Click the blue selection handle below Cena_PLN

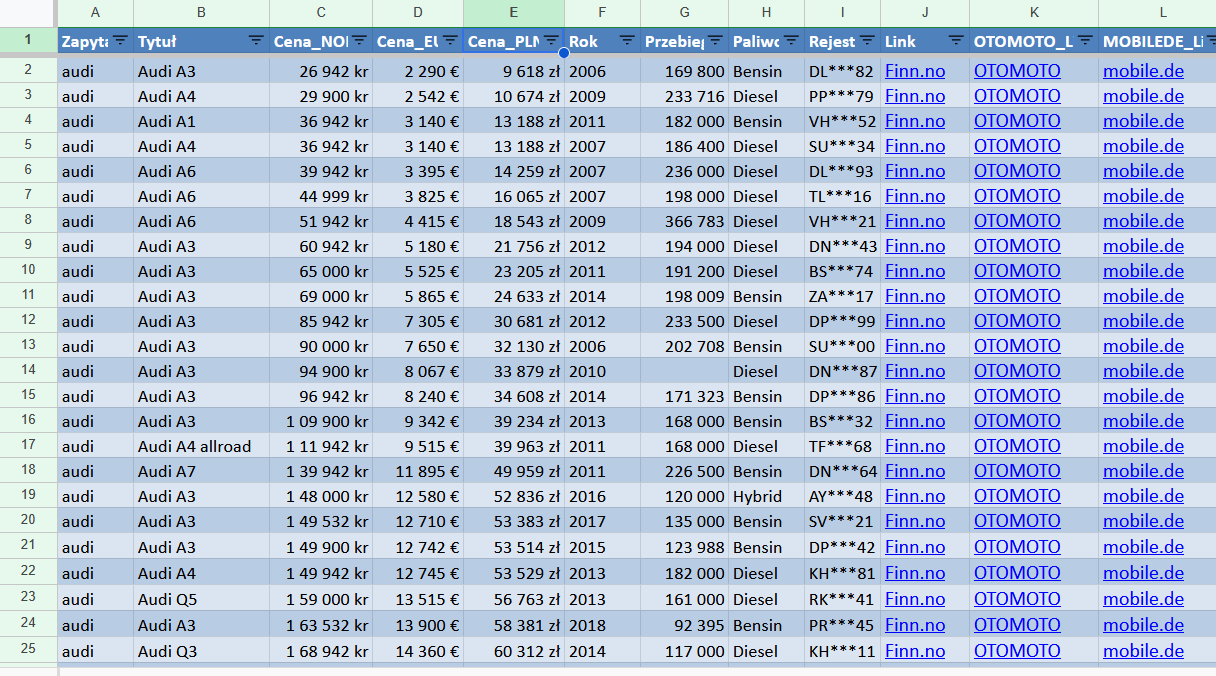click(x=564, y=53)
